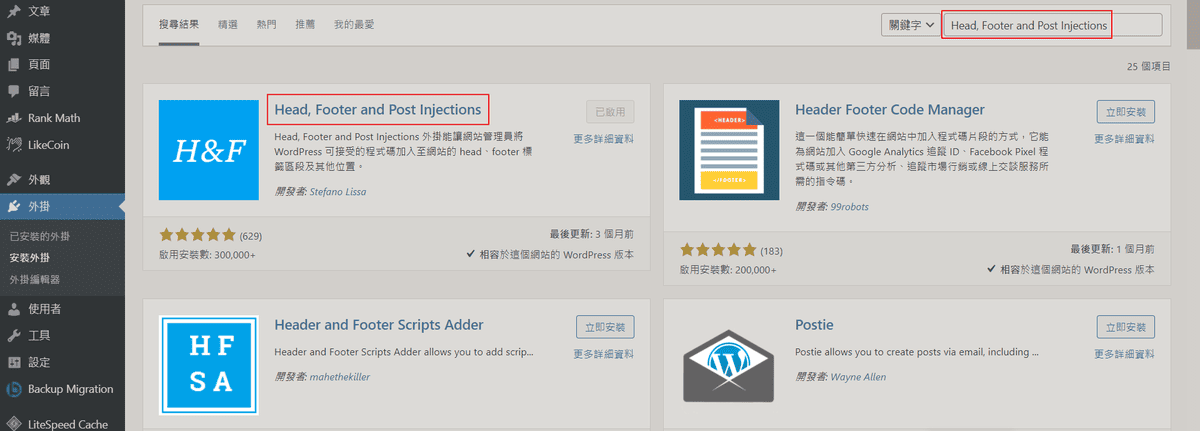Screen dimensions: 1200x431
Task: Click the 已啟用 button on H&F card
Action: [x=610, y=110]
